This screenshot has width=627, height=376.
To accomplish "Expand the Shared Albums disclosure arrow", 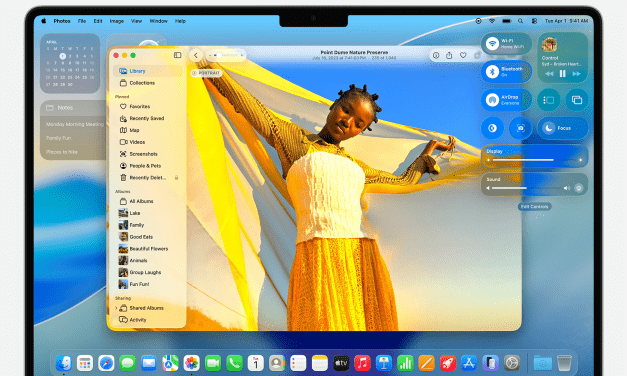I will tap(116, 308).
